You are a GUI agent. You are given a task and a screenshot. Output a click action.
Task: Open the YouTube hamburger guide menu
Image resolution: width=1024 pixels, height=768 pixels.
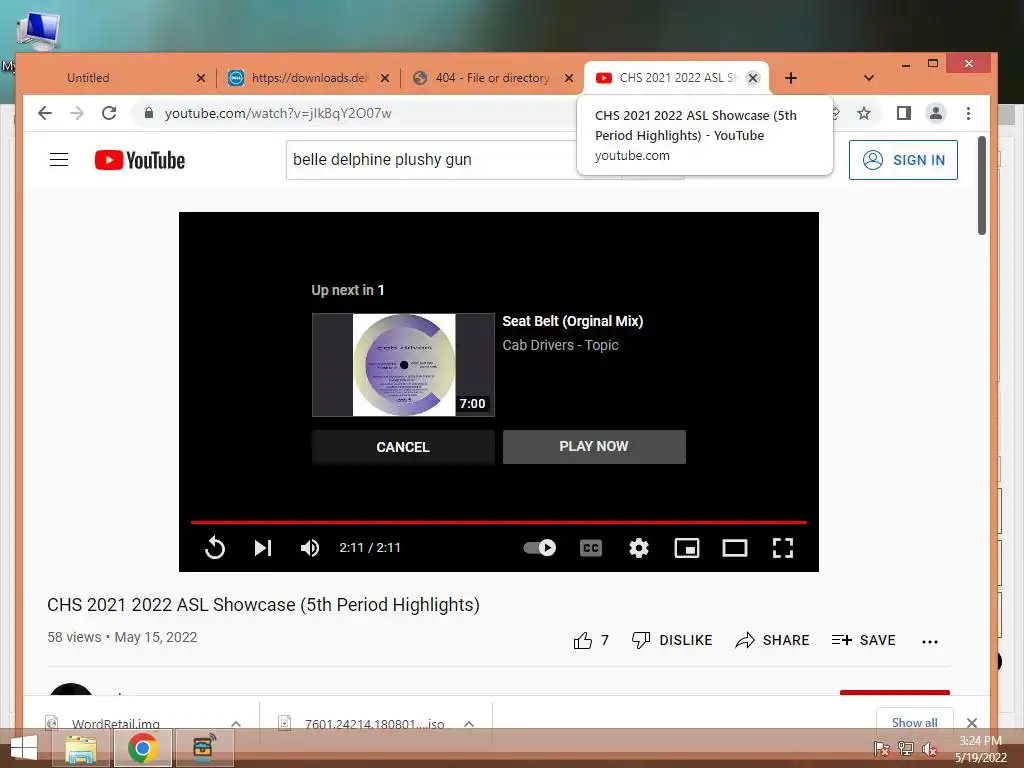click(x=59, y=159)
